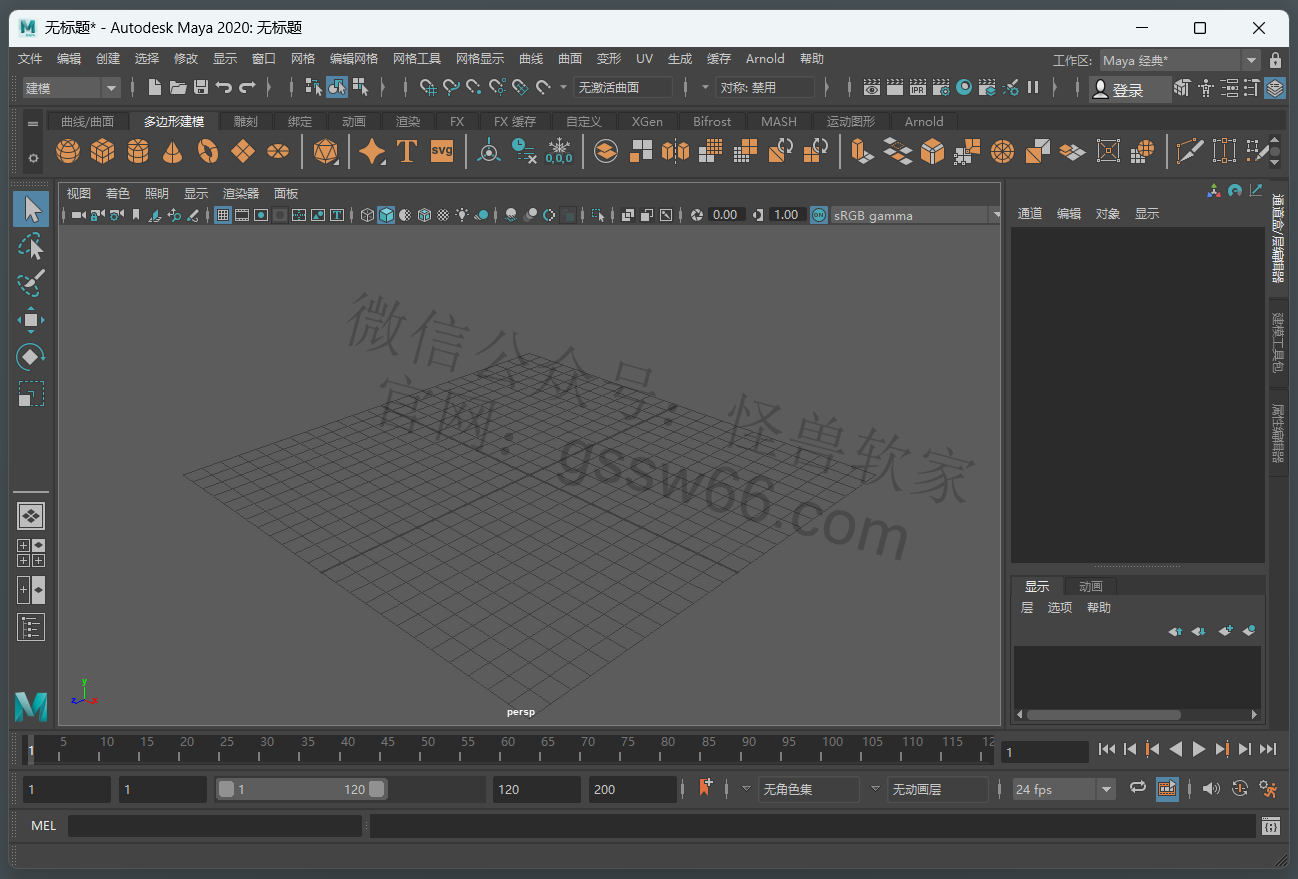Switch to the MASH shelf tab
Screen dimensions: 1298x879
click(x=779, y=122)
